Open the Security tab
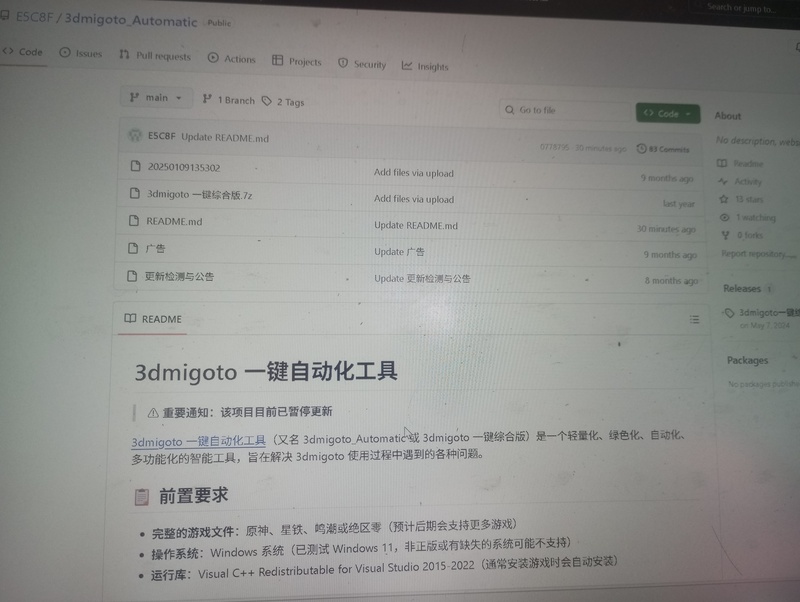 pyautogui.click(x=361, y=64)
